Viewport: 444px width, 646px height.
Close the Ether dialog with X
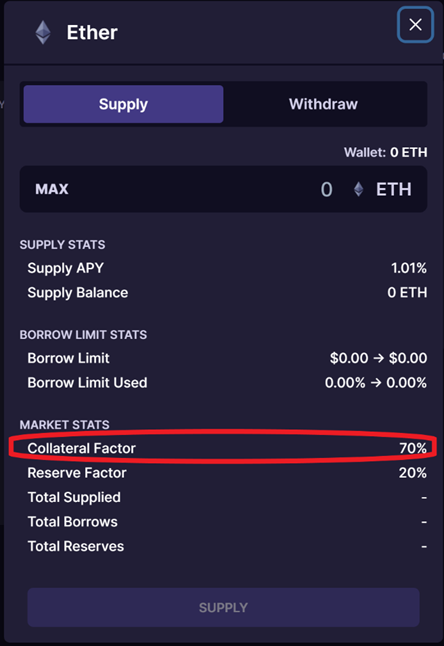pyautogui.click(x=415, y=25)
